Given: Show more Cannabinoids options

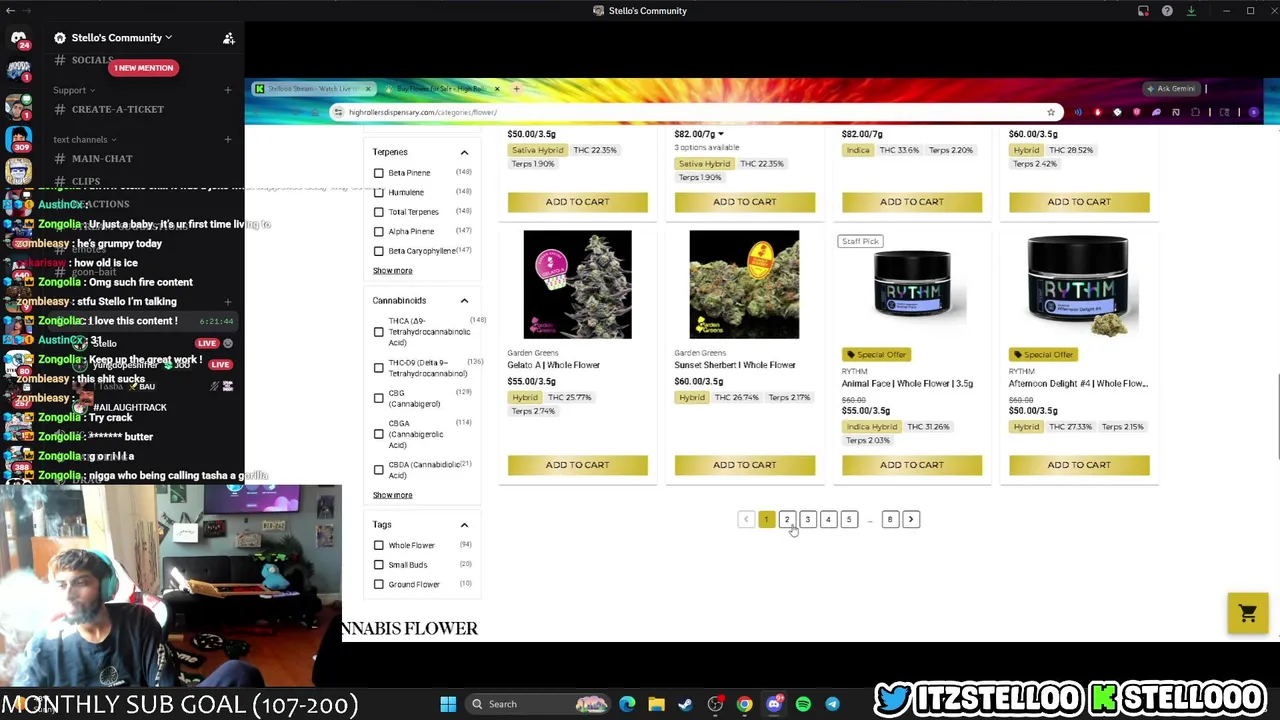Looking at the screenshot, I should (392, 495).
